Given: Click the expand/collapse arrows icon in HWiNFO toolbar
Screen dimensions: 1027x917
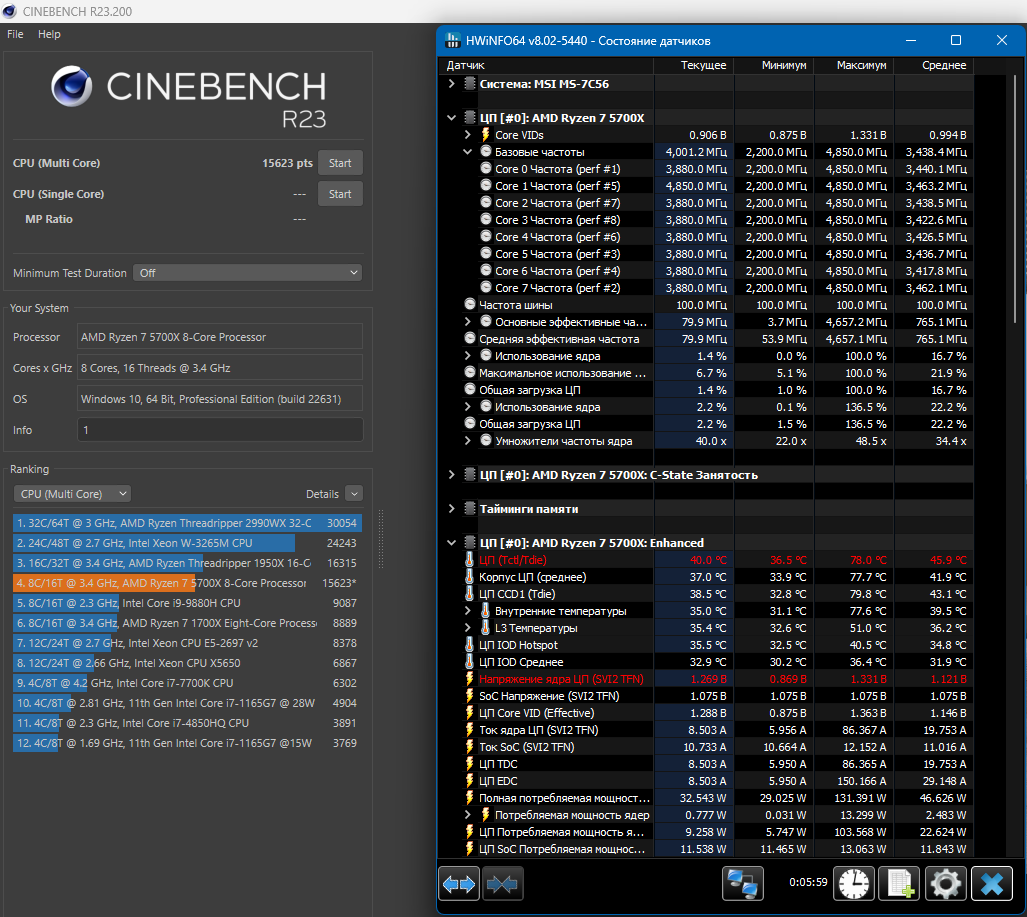Looking at the screenshot, I should tap(458, 884).
